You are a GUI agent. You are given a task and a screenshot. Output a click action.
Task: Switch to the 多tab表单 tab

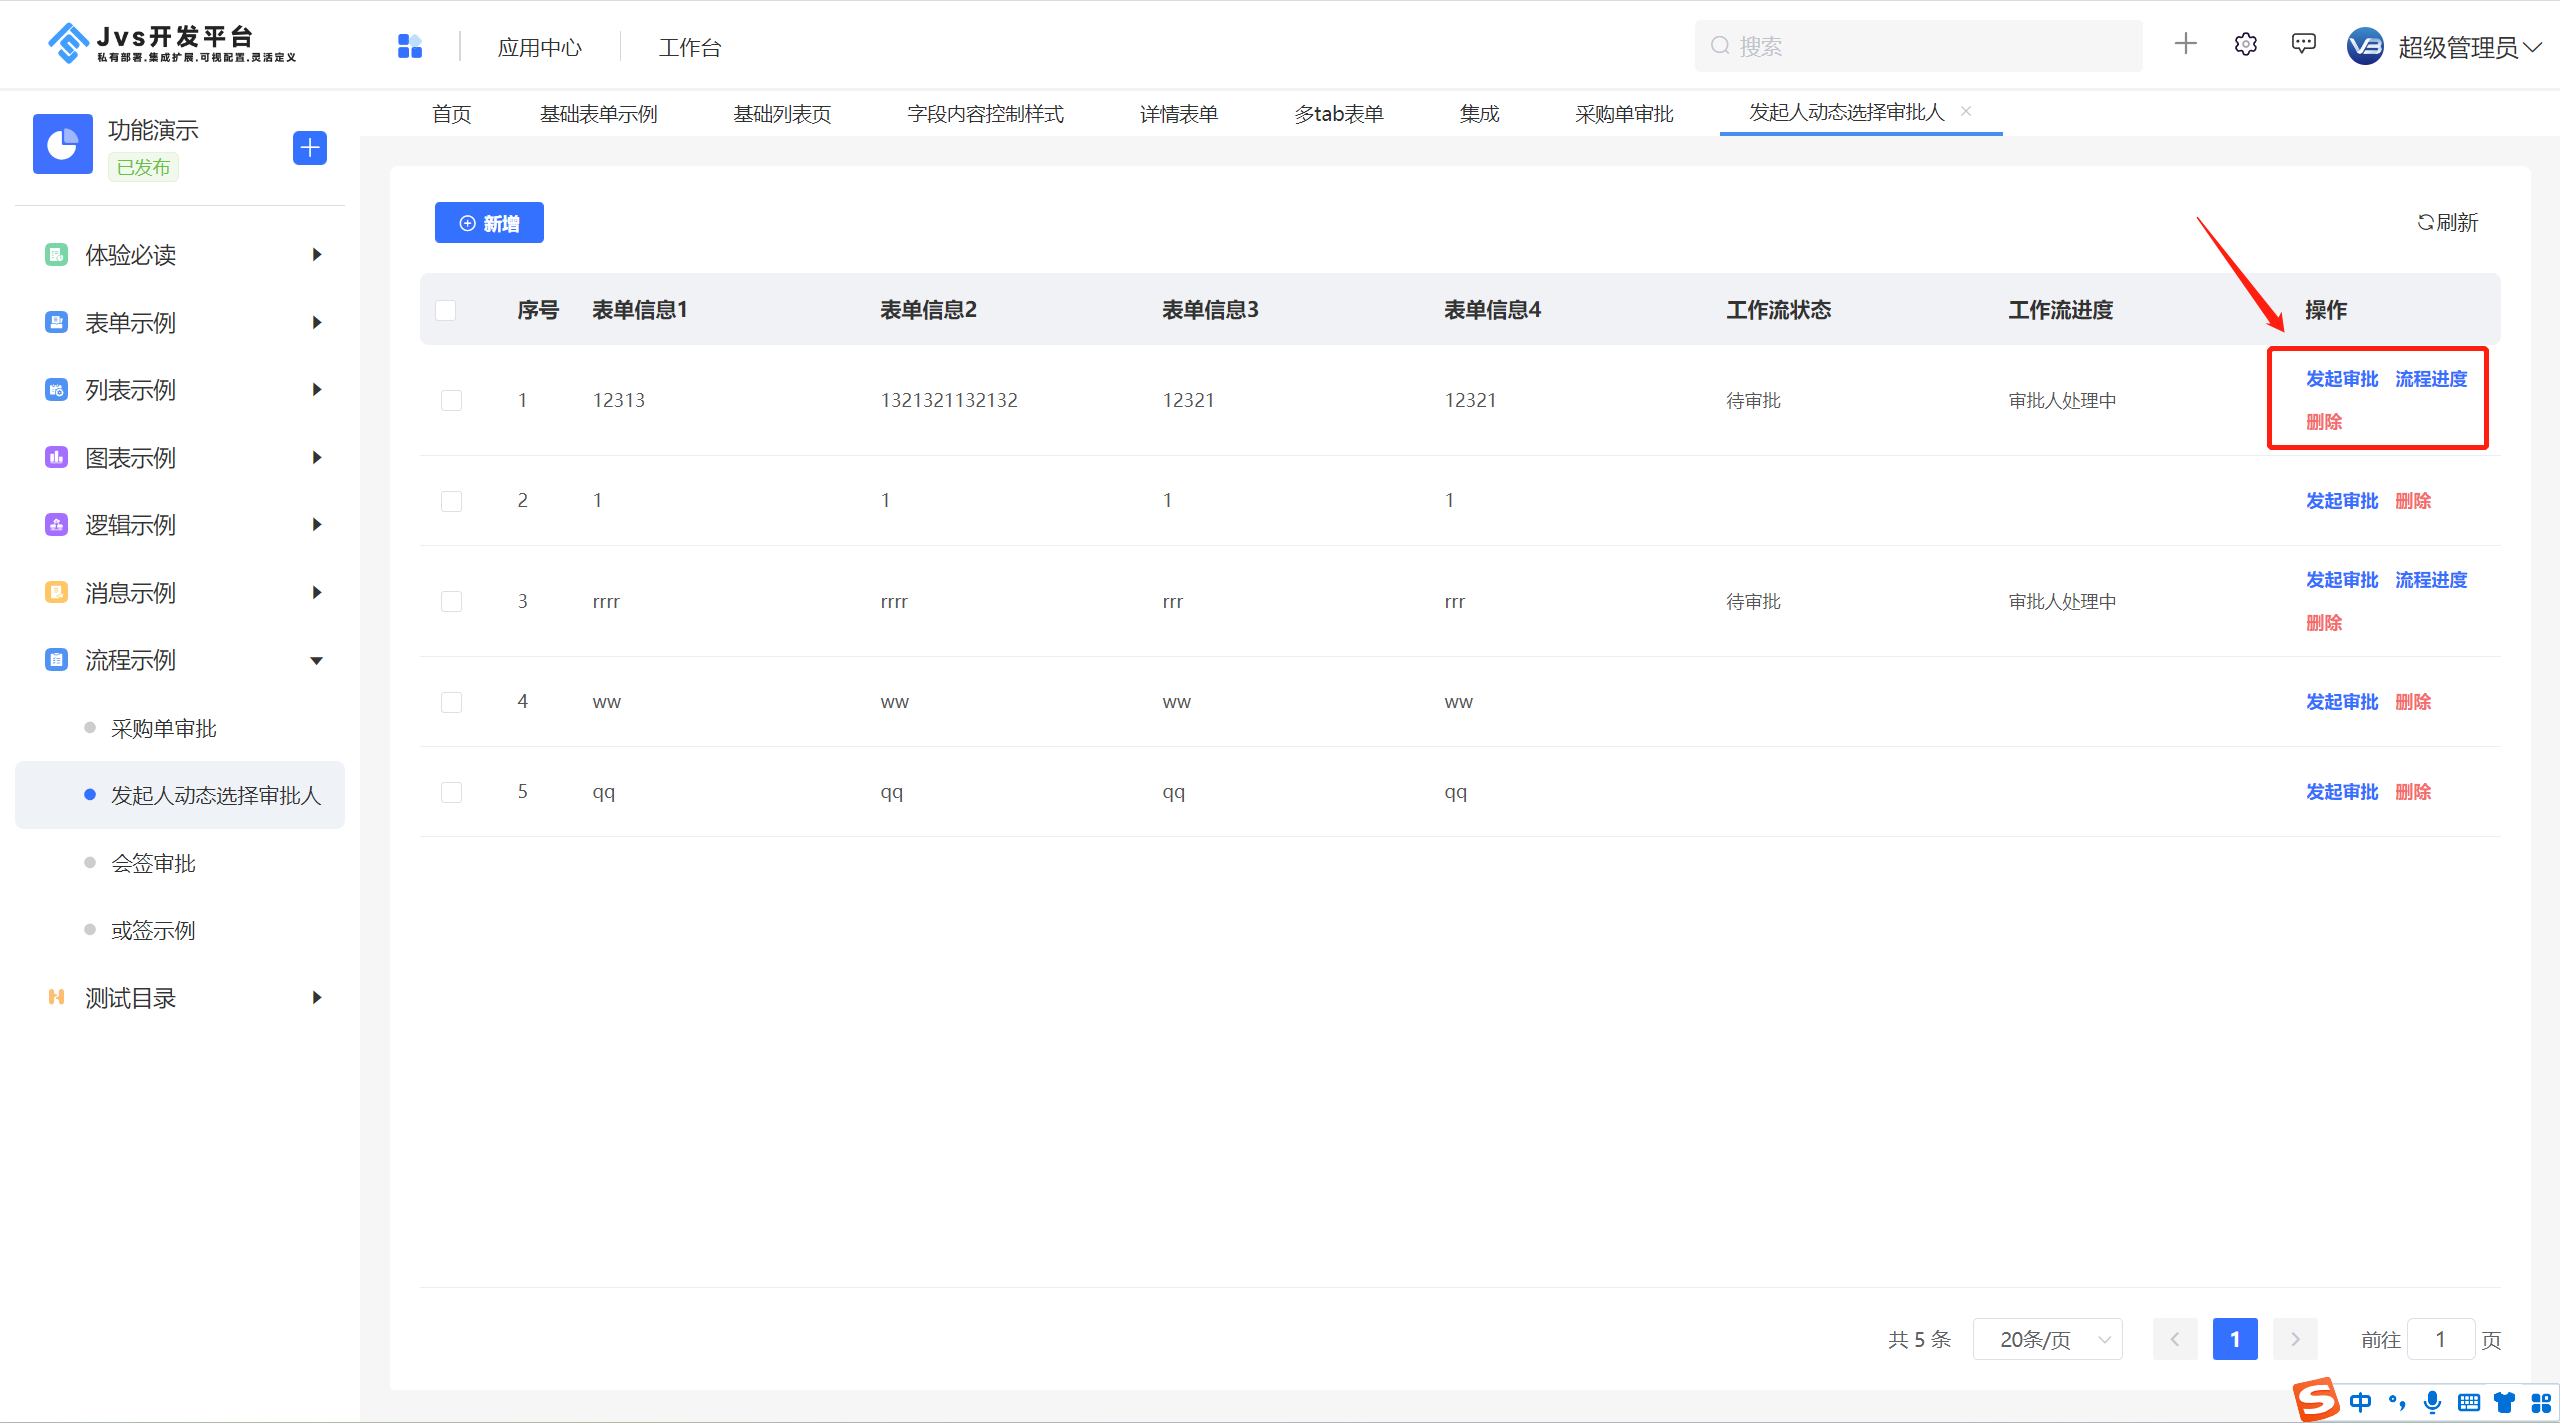tap(1339, 114)
